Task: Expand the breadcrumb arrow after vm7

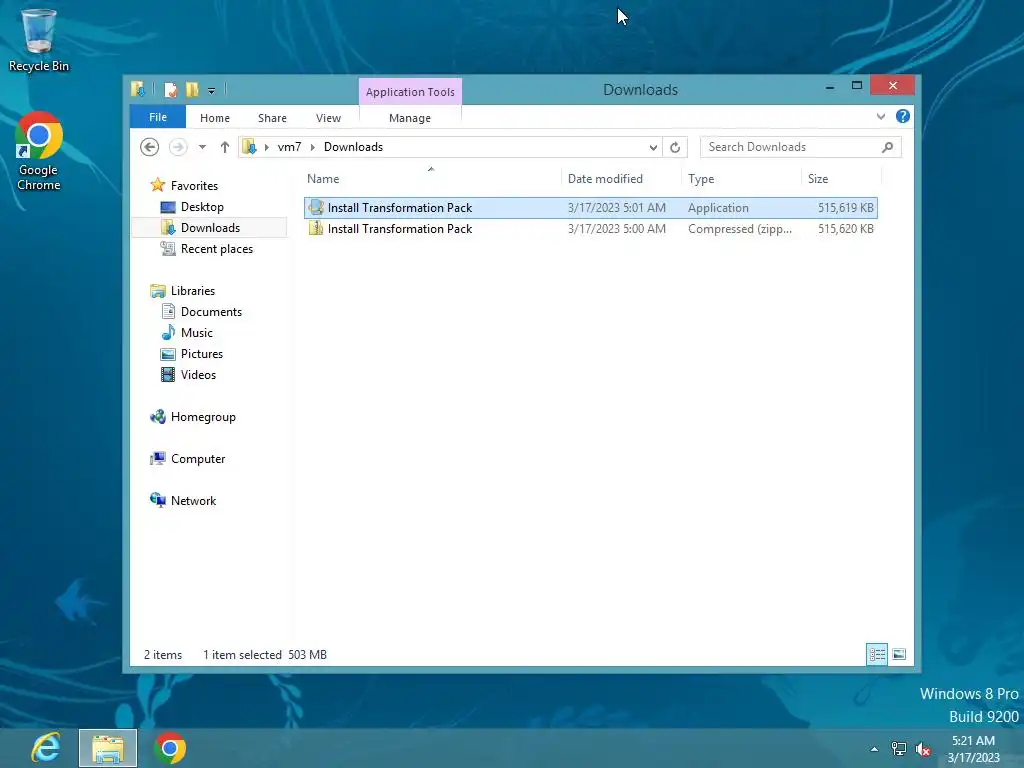Action: 313,147
